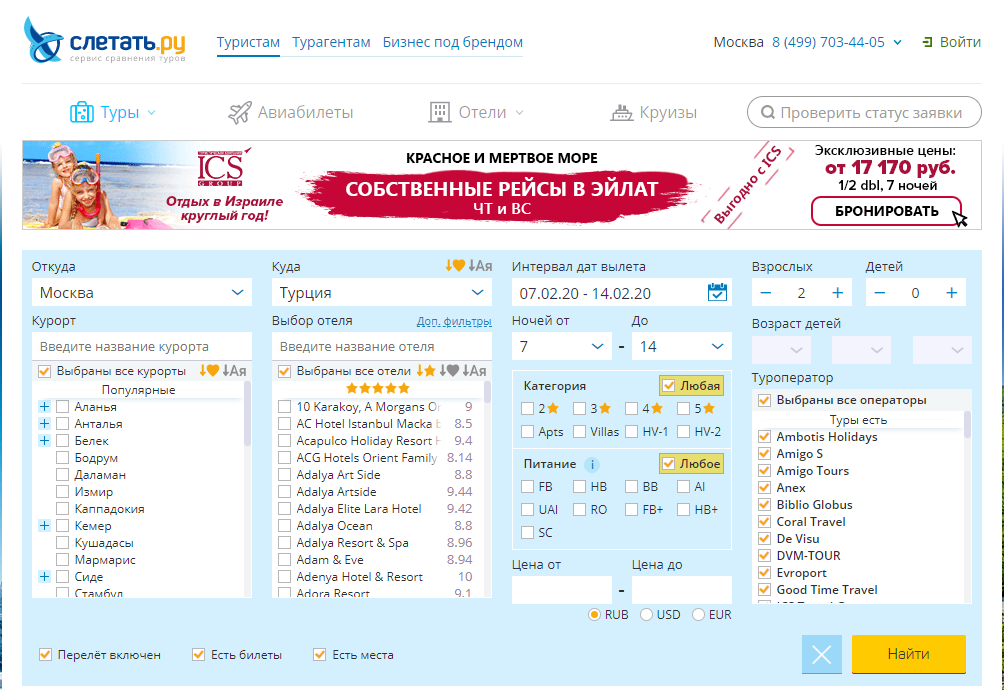The height and width of the screenshot is (690, 1004).
Task: Sort resorts alphabetically icon
Action: pyautogui.click(x=234, y=371)
